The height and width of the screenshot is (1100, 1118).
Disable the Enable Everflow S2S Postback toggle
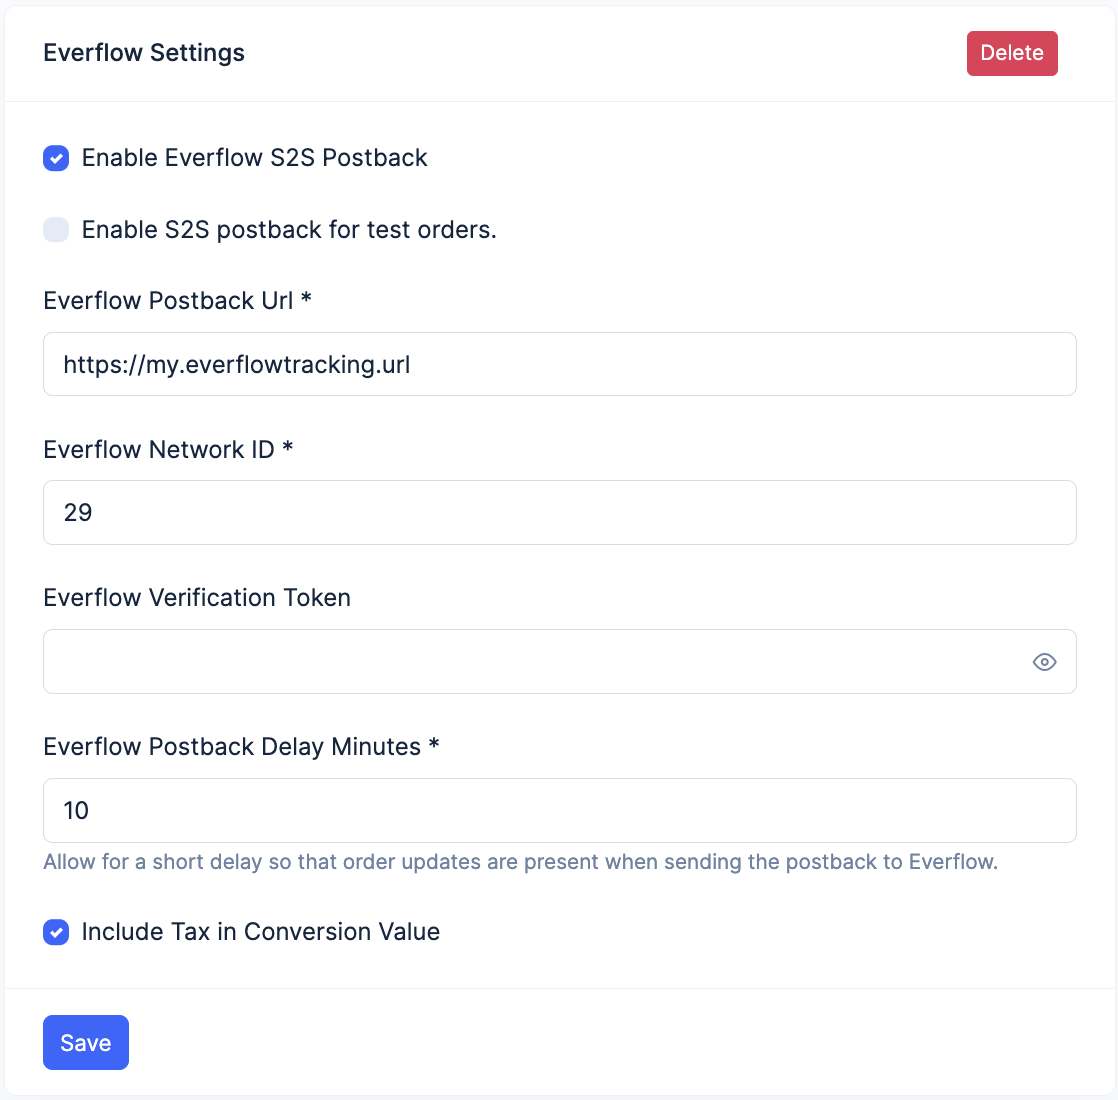pyautogui.click(x=56, y=158)
